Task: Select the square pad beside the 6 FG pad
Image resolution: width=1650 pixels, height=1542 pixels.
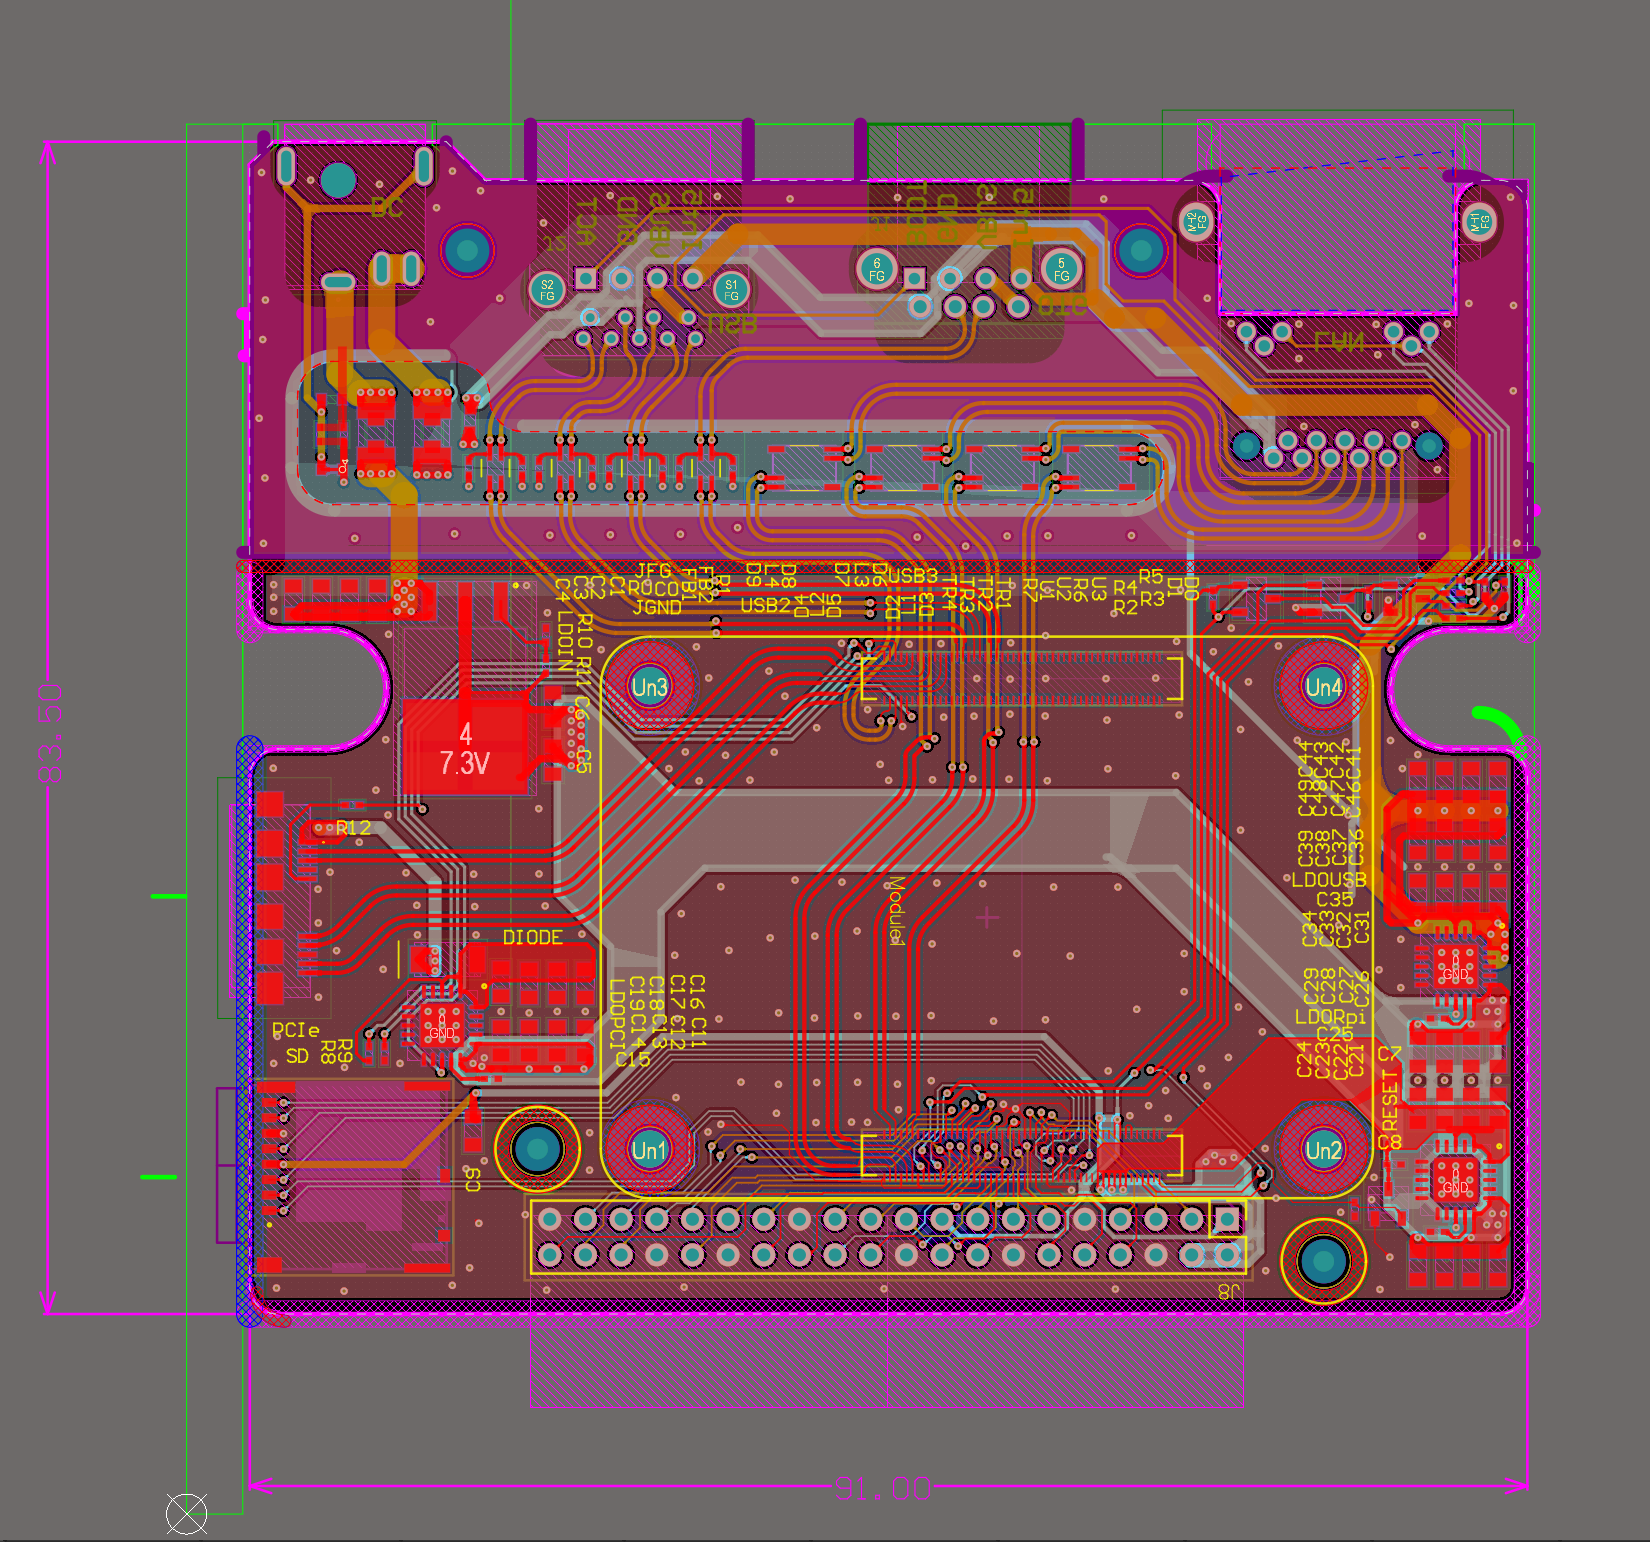Action: (x=914, y=277)
